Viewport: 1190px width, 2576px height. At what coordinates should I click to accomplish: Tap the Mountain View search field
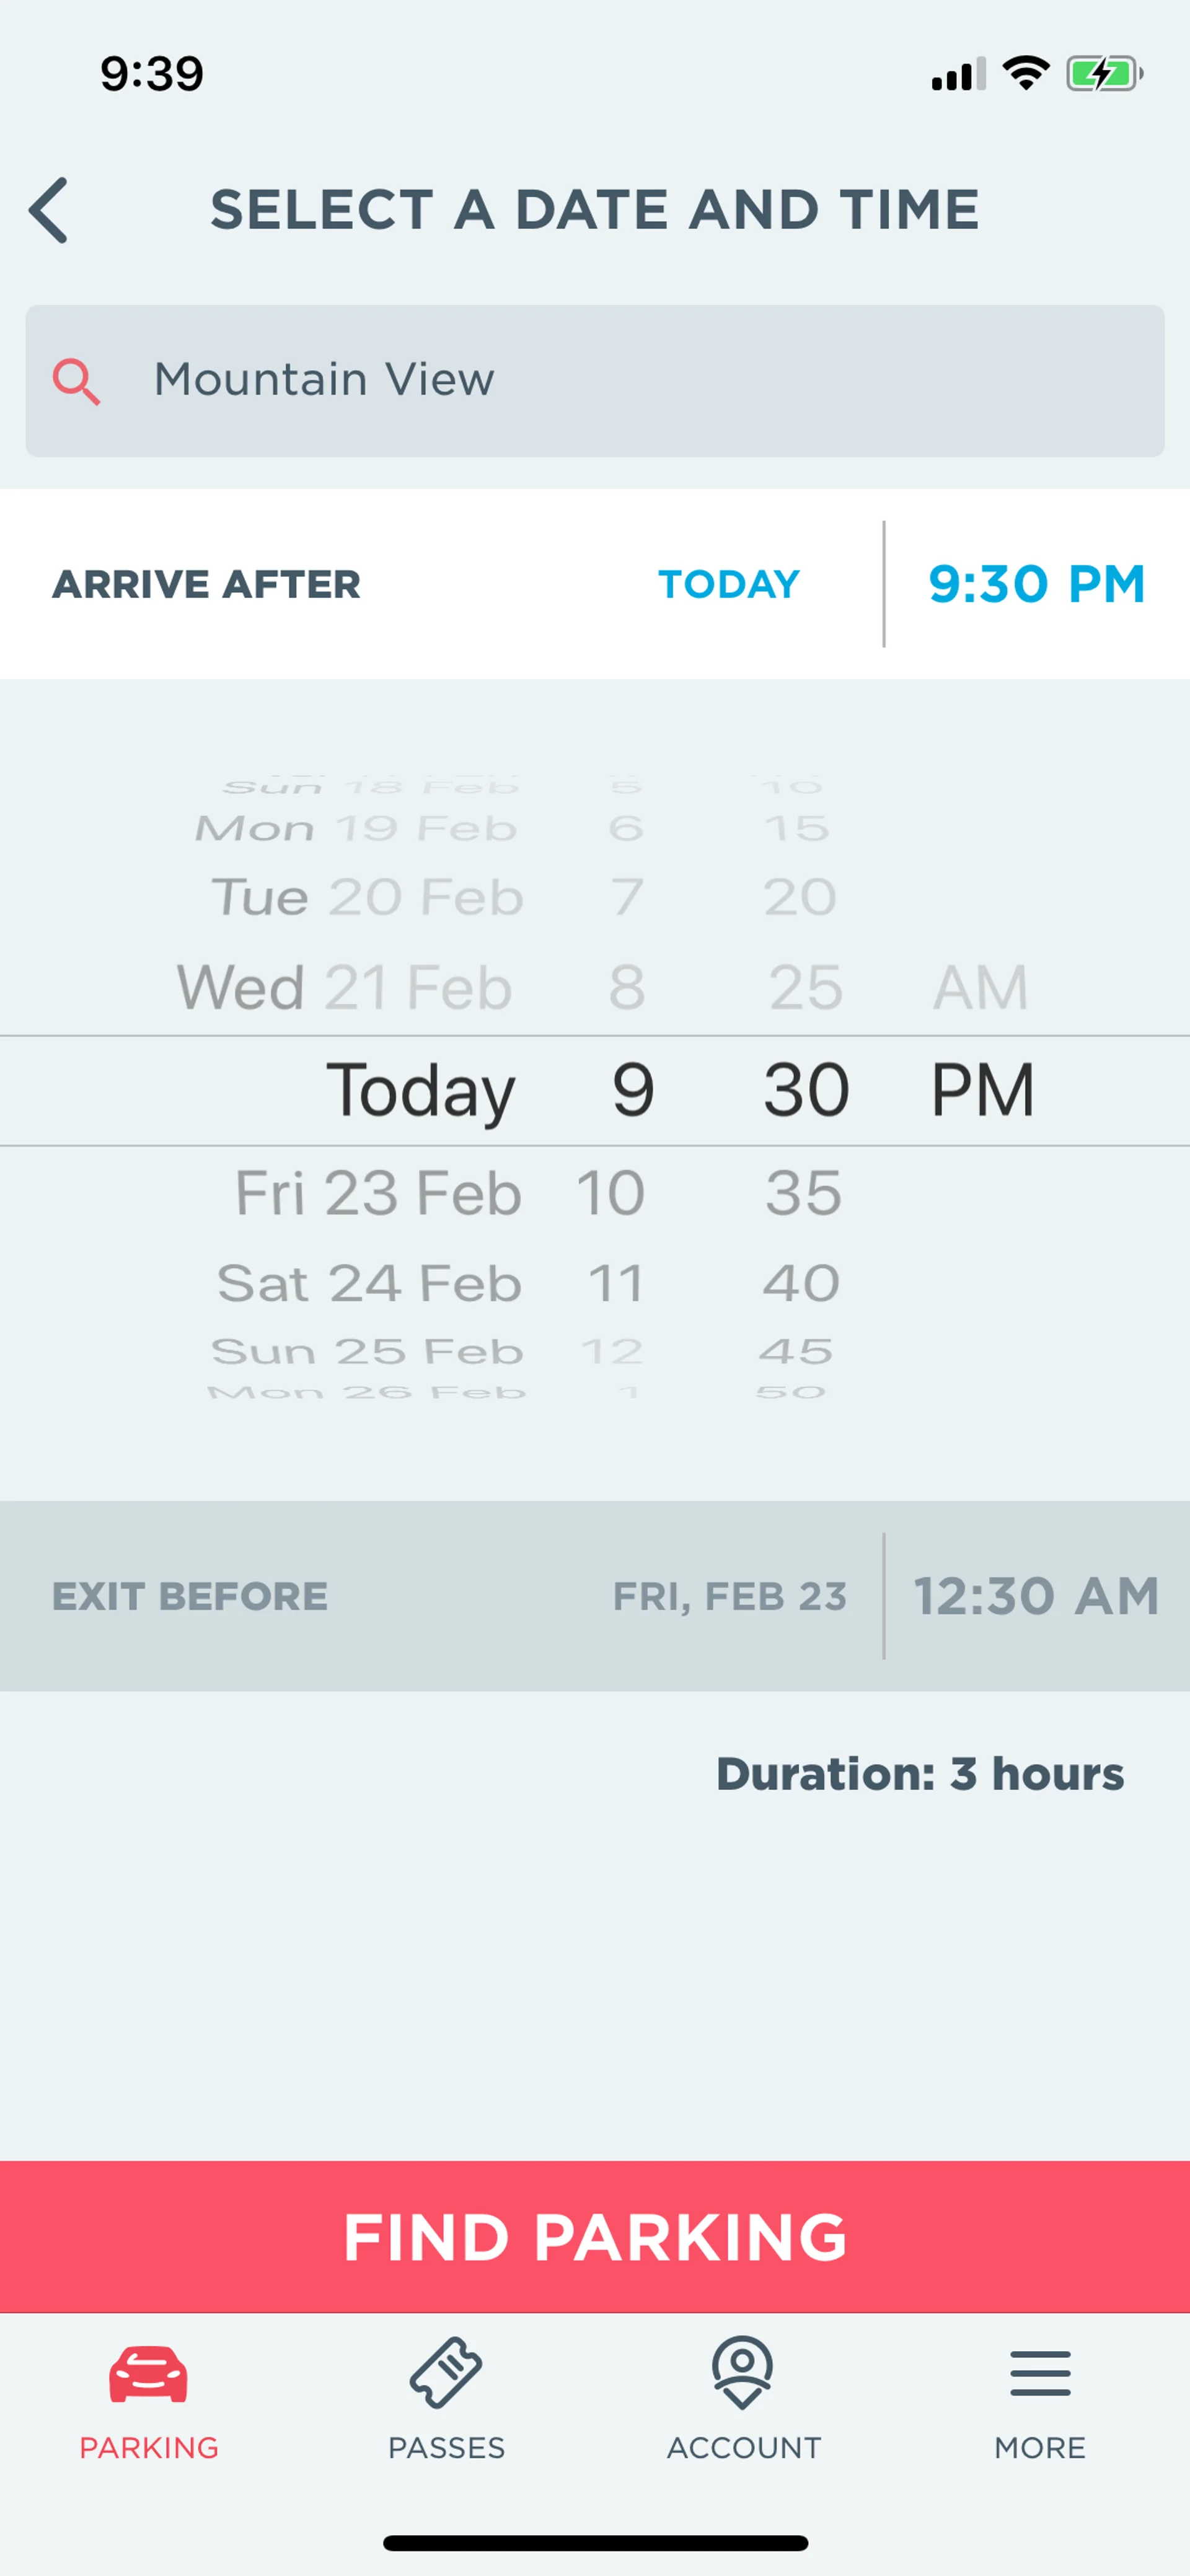click(x=595, y=381)
